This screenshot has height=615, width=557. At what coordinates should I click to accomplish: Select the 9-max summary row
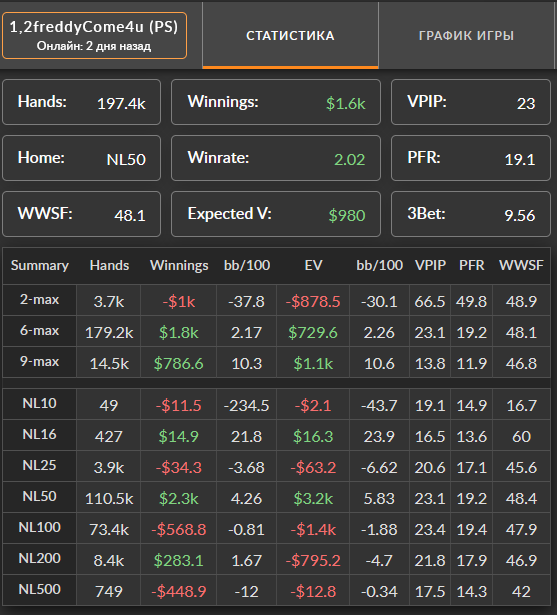coord(277,362)
